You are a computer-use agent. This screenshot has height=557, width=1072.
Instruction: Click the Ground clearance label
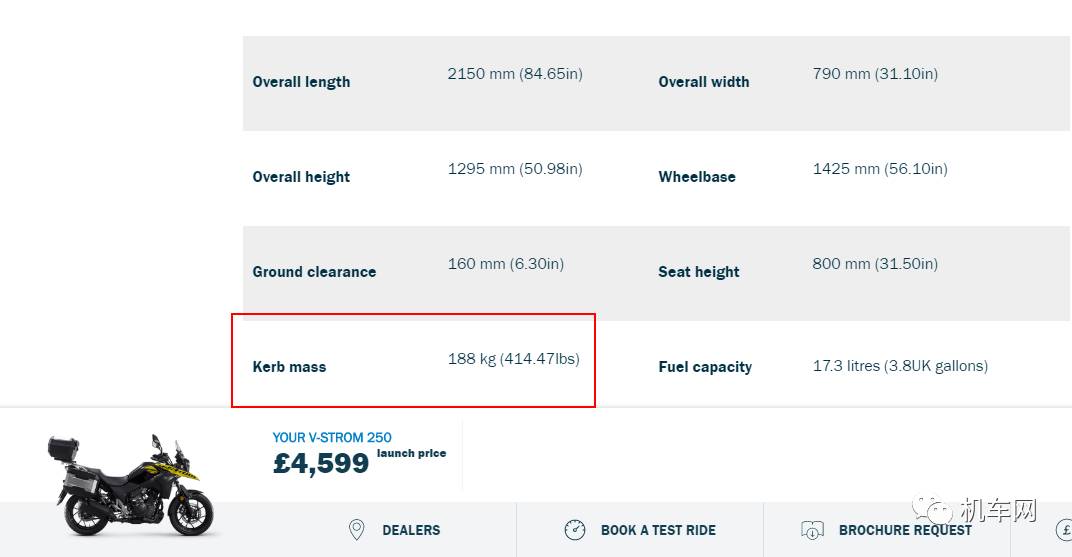pyautogui.click(x=314, y=272)
